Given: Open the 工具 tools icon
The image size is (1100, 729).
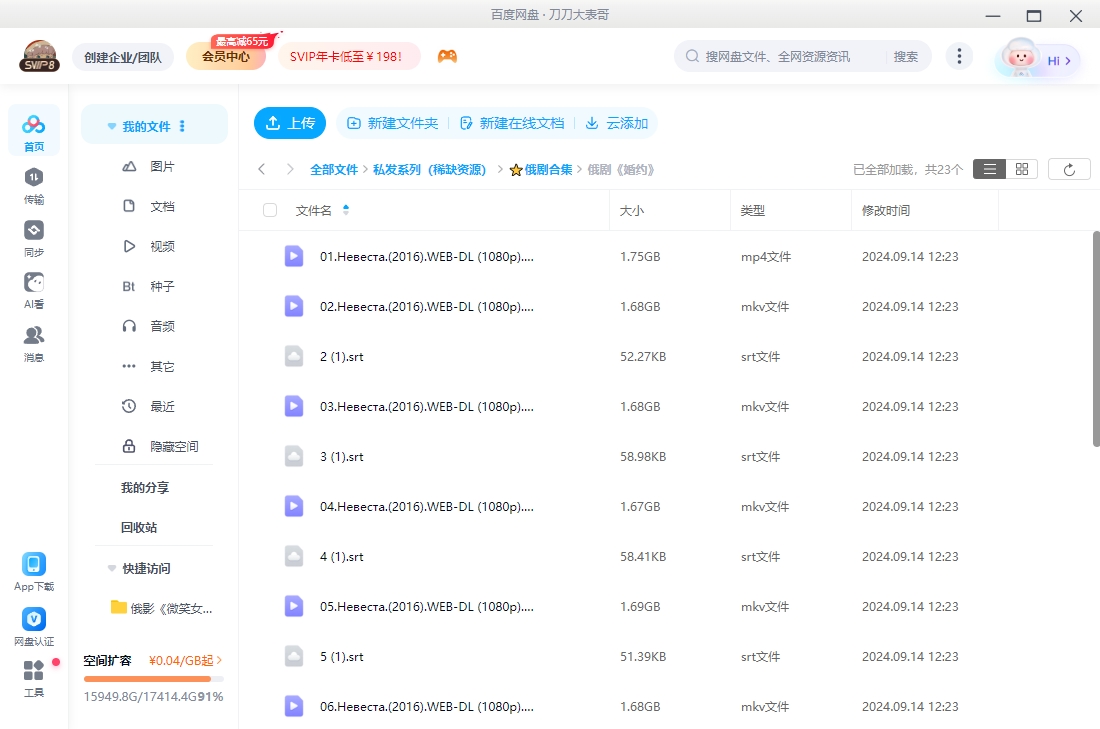Looking at the screenshot, I should point(34,671).
